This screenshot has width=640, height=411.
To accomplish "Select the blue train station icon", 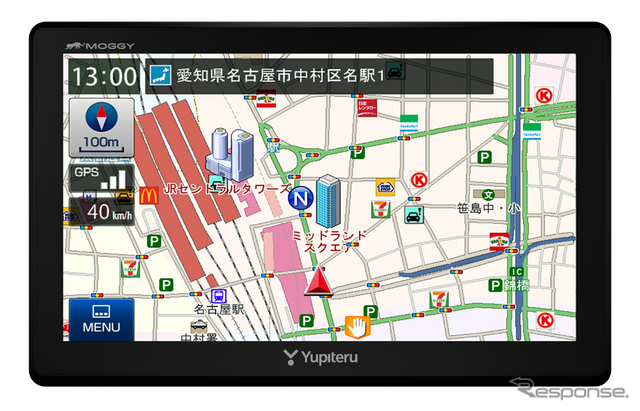I will point(219,295).
